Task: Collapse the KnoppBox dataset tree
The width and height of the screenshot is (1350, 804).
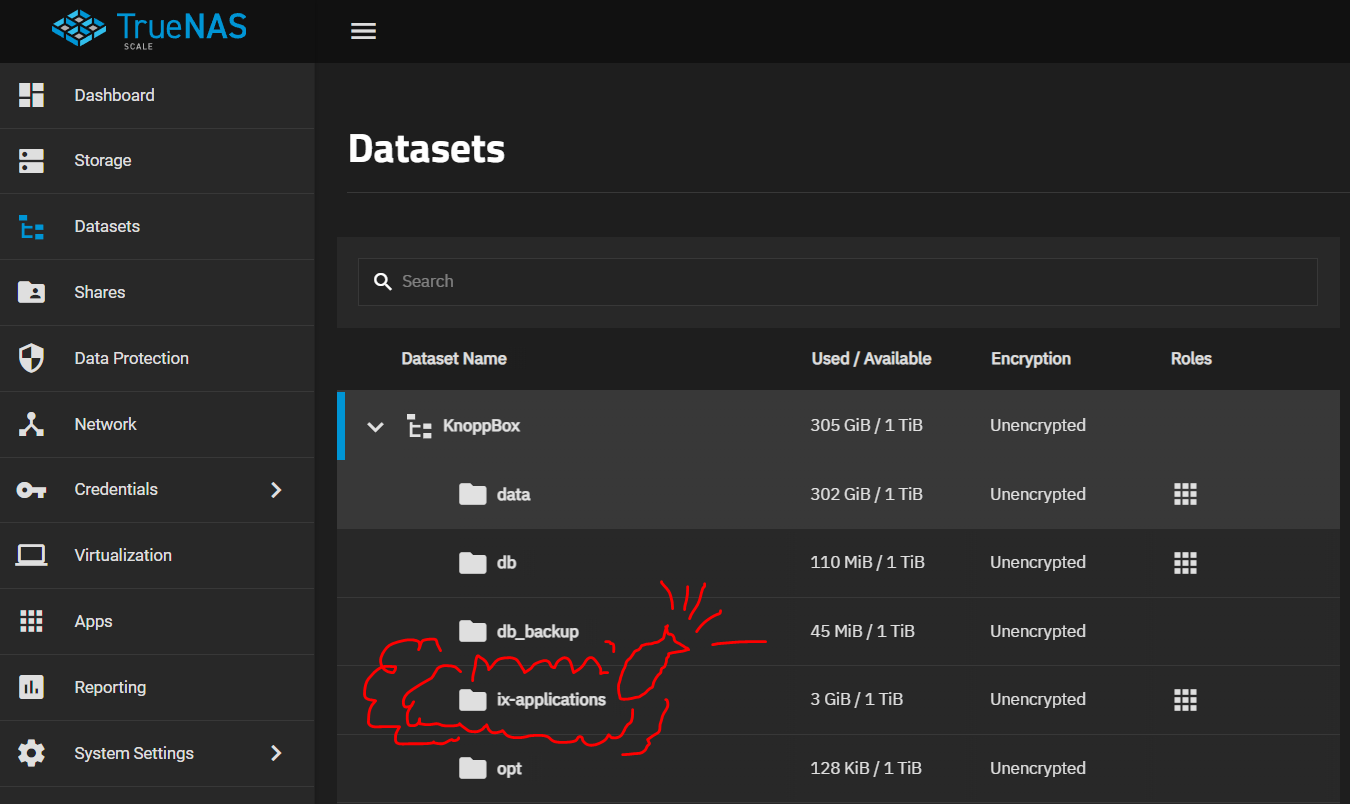Action: (x=375, y=427)
